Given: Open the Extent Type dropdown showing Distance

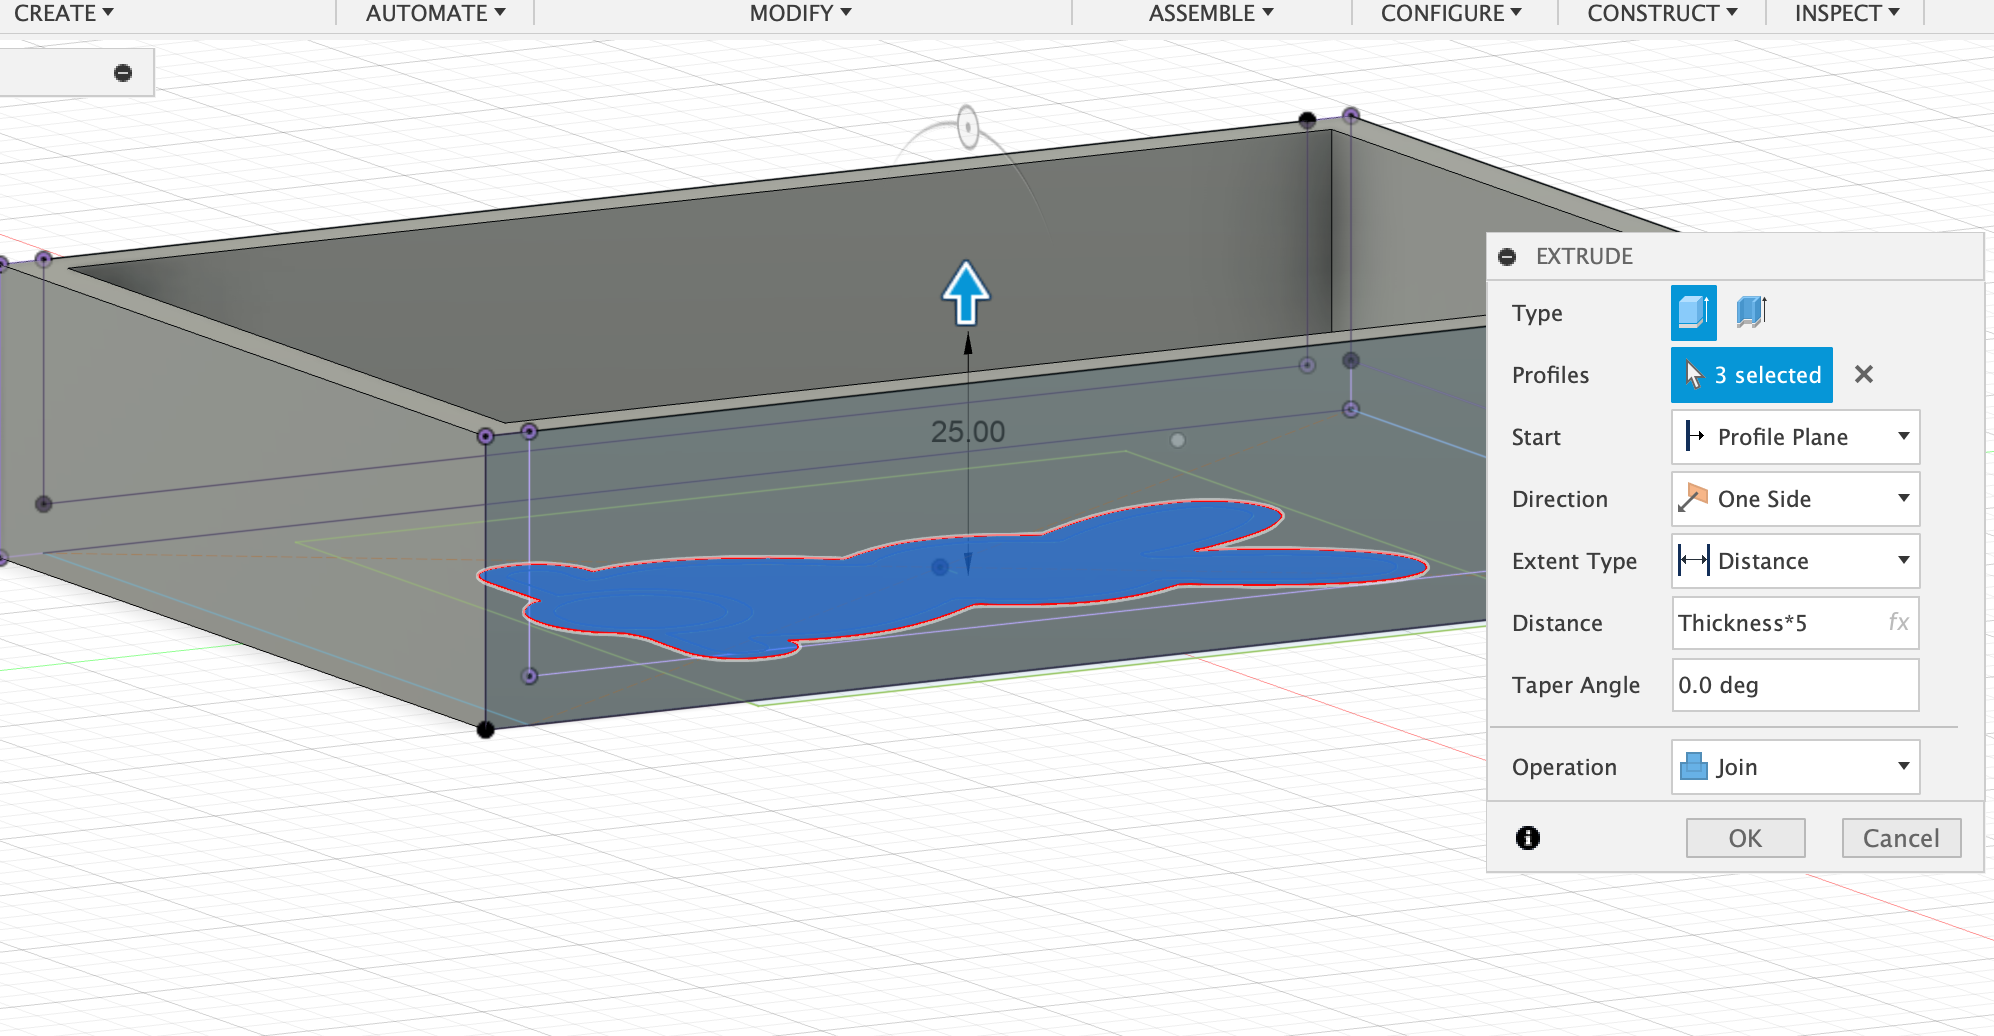Looking at the screenshot, I should pyautogui.click(x=1795, y=561).
